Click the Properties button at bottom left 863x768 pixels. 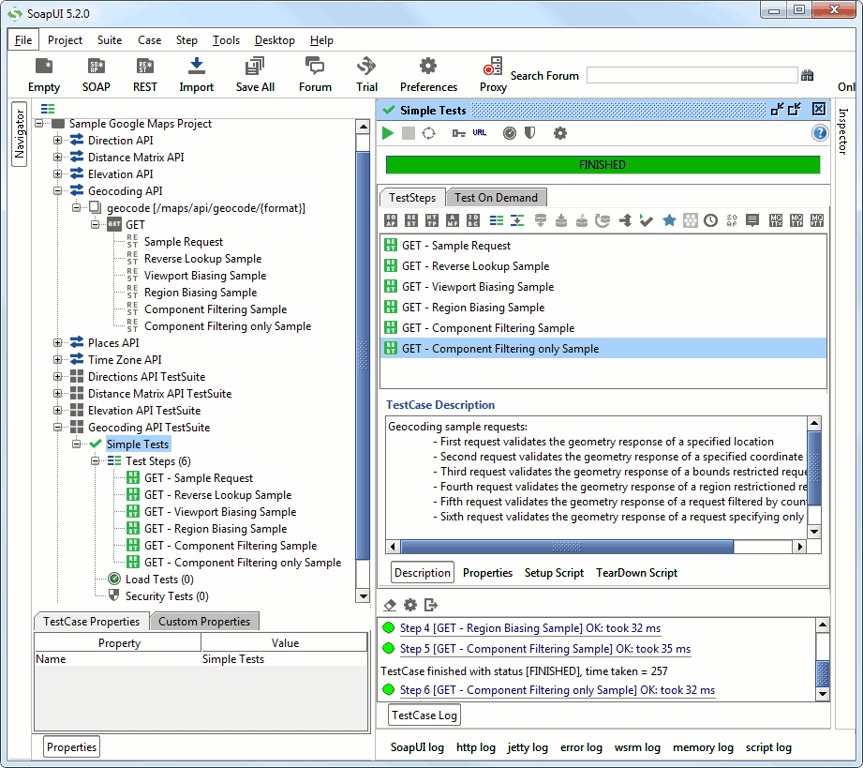(x=72, y=747)
